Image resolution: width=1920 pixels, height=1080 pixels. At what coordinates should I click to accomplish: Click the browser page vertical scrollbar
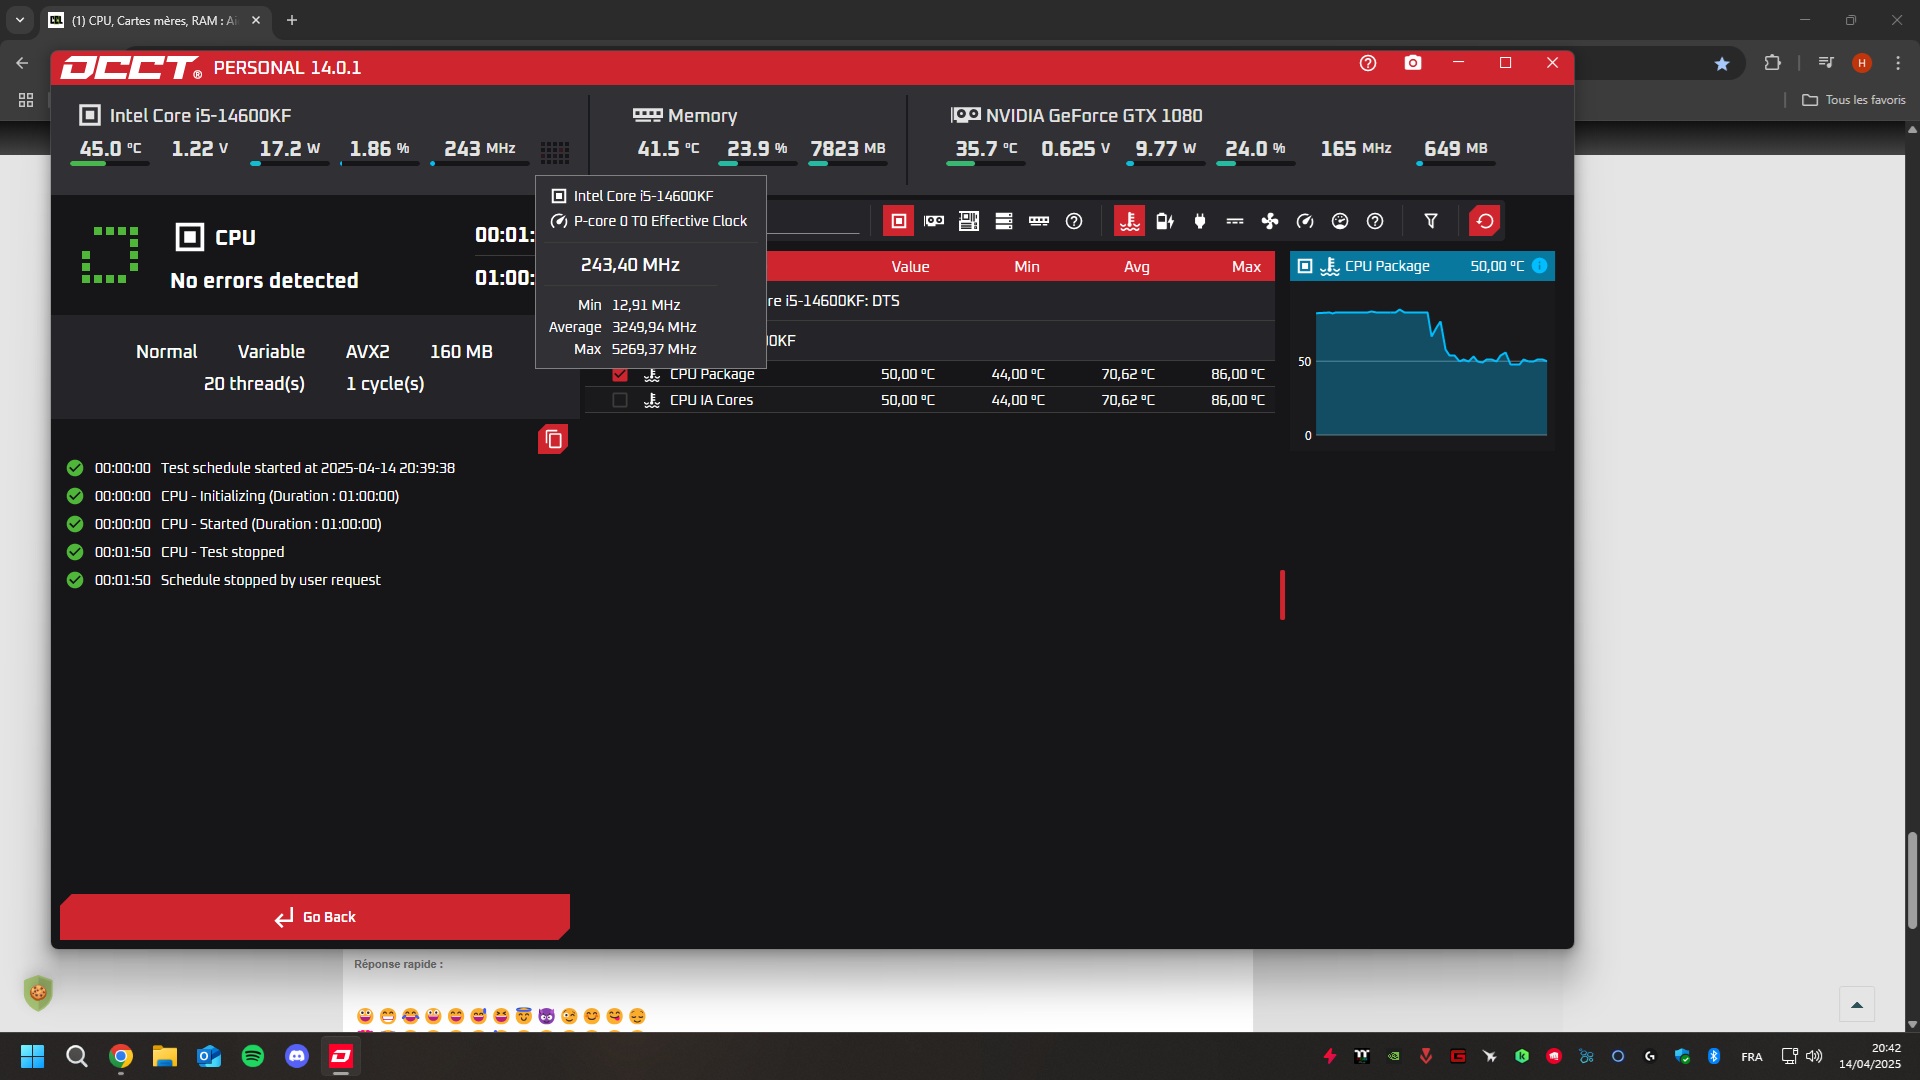coord(1912,880)
